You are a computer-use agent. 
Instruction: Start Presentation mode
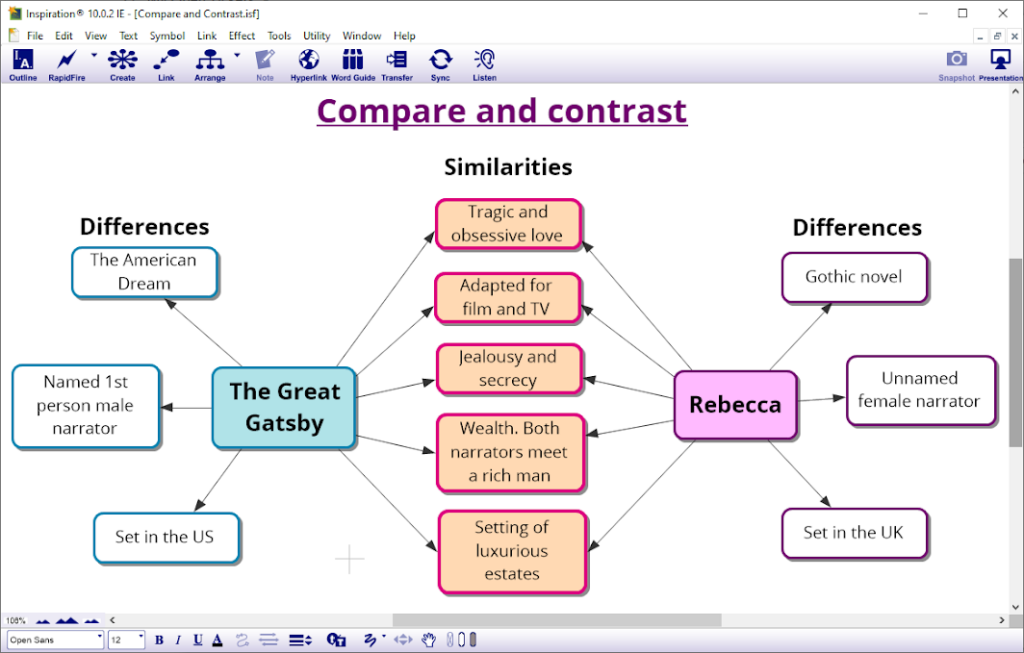coord(1000,65)
